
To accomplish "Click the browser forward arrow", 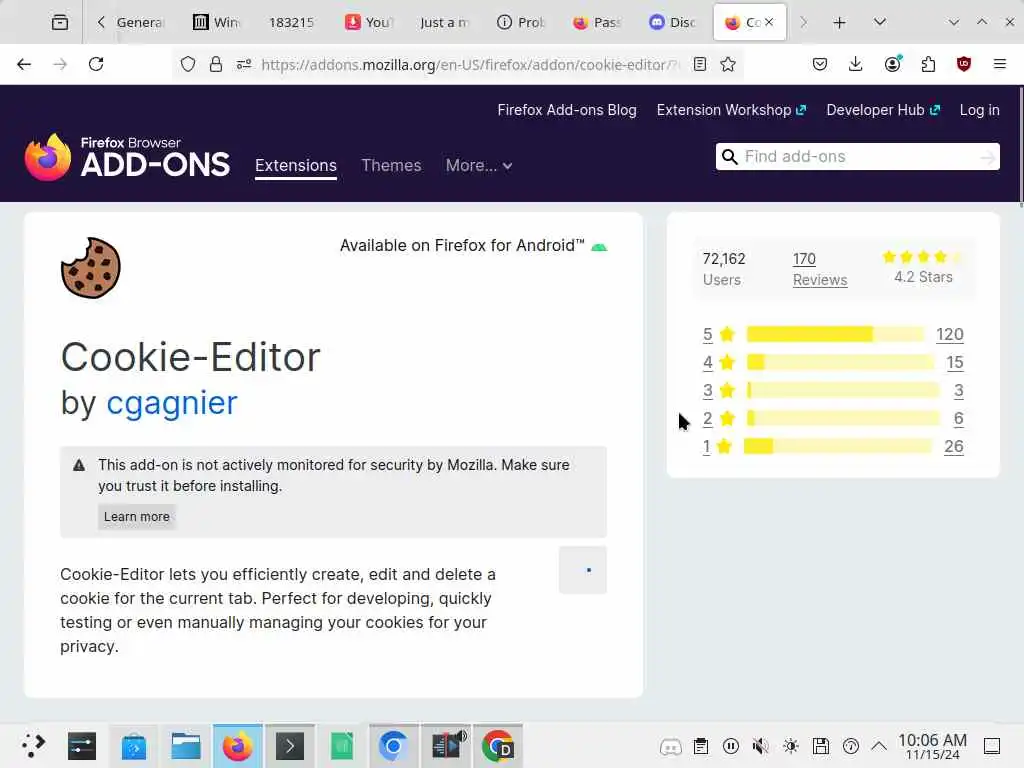I will (x=60, y=64).
